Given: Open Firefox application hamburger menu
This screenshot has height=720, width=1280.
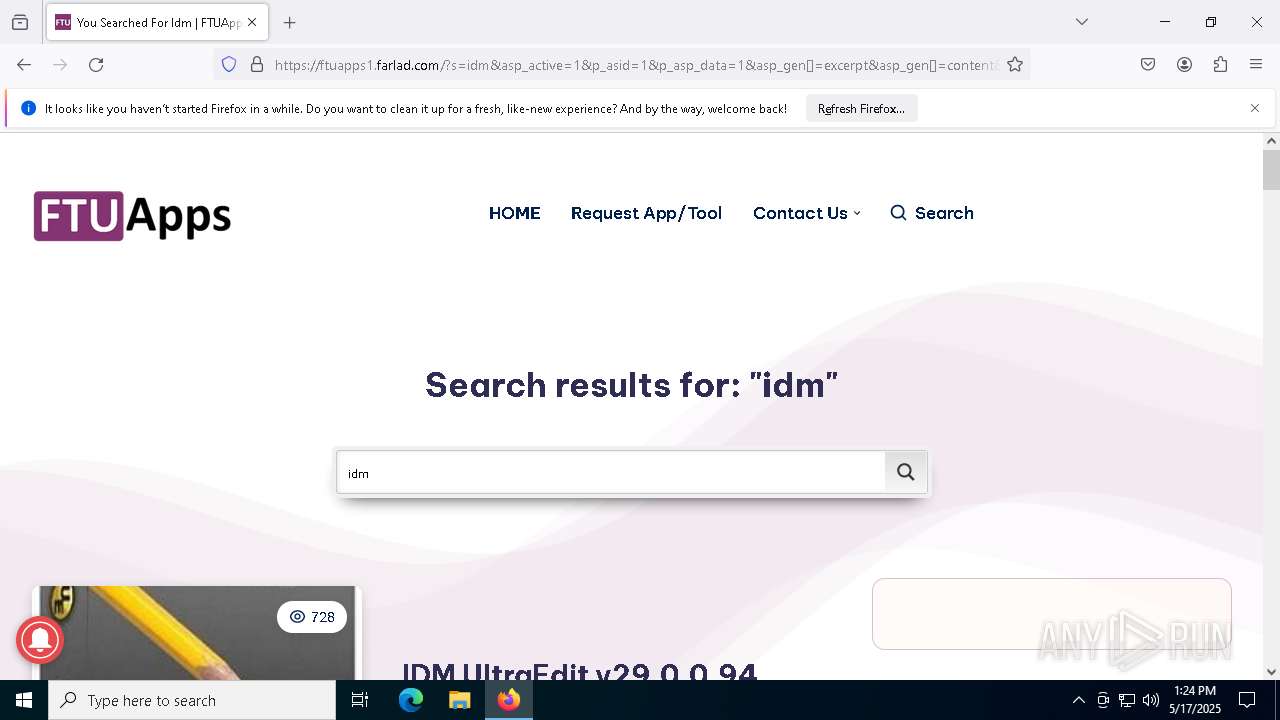Looking at the screenshot, I should tap(1256, 65).
